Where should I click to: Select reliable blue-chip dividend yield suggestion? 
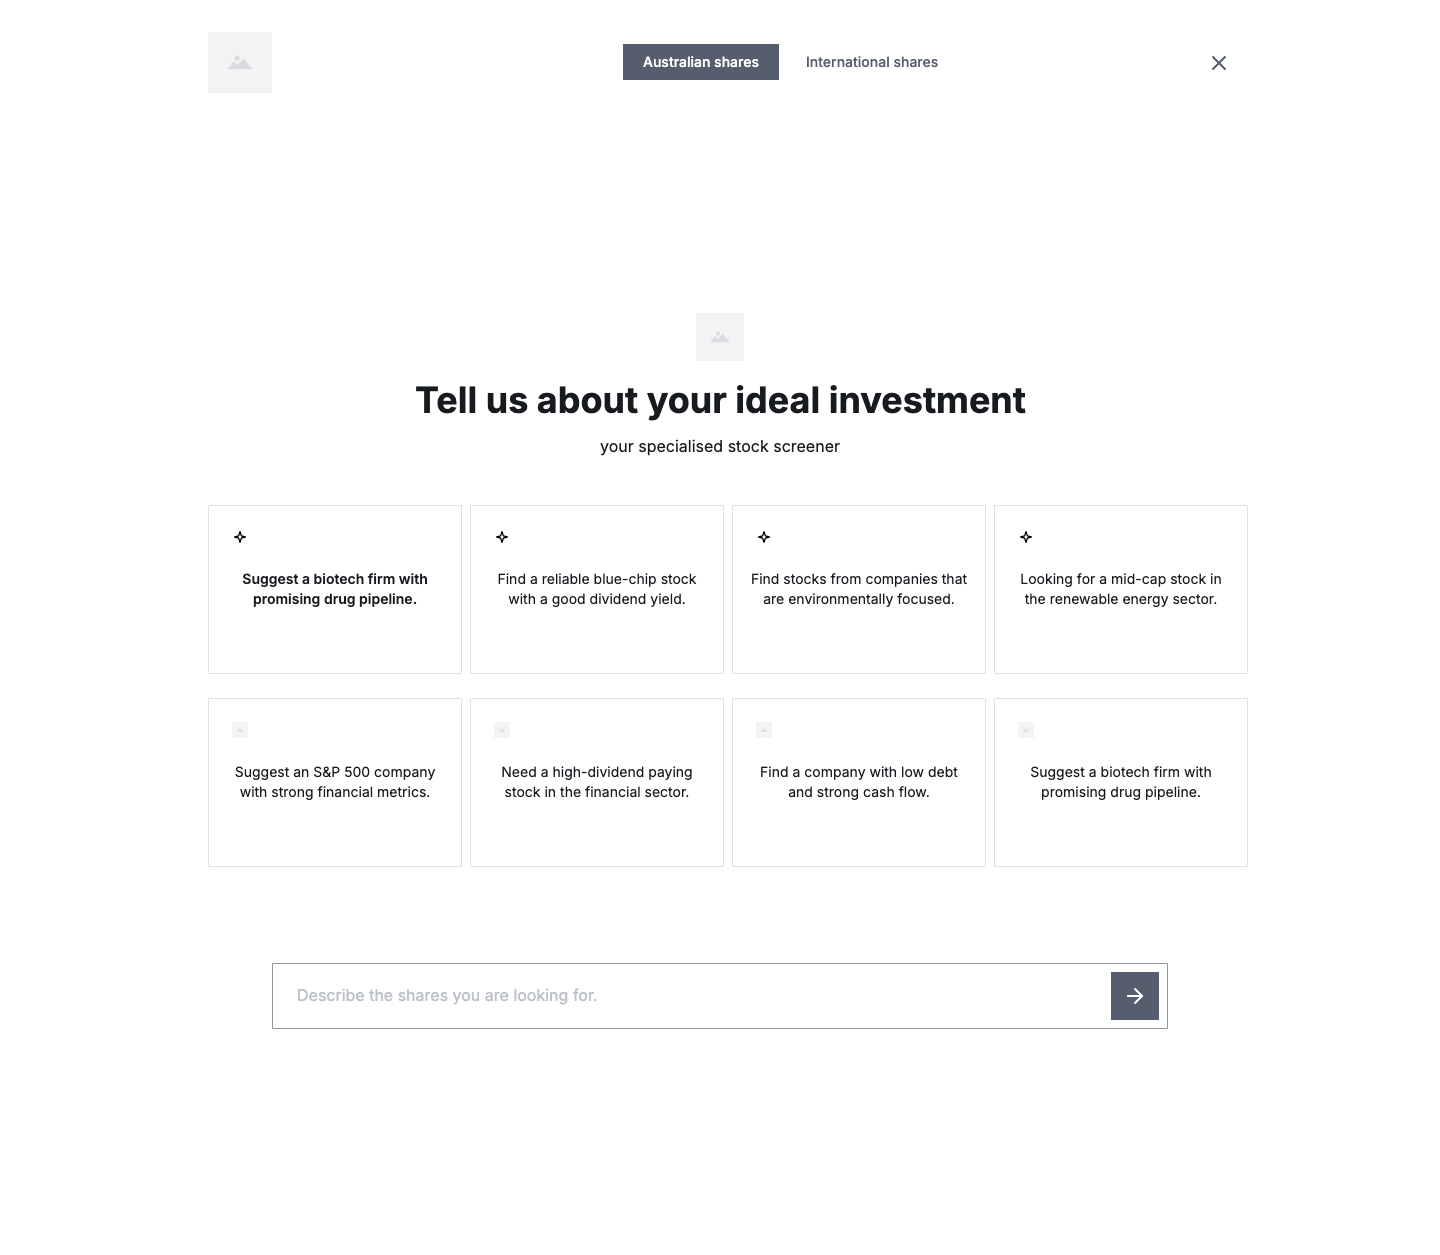coord(597,589)
